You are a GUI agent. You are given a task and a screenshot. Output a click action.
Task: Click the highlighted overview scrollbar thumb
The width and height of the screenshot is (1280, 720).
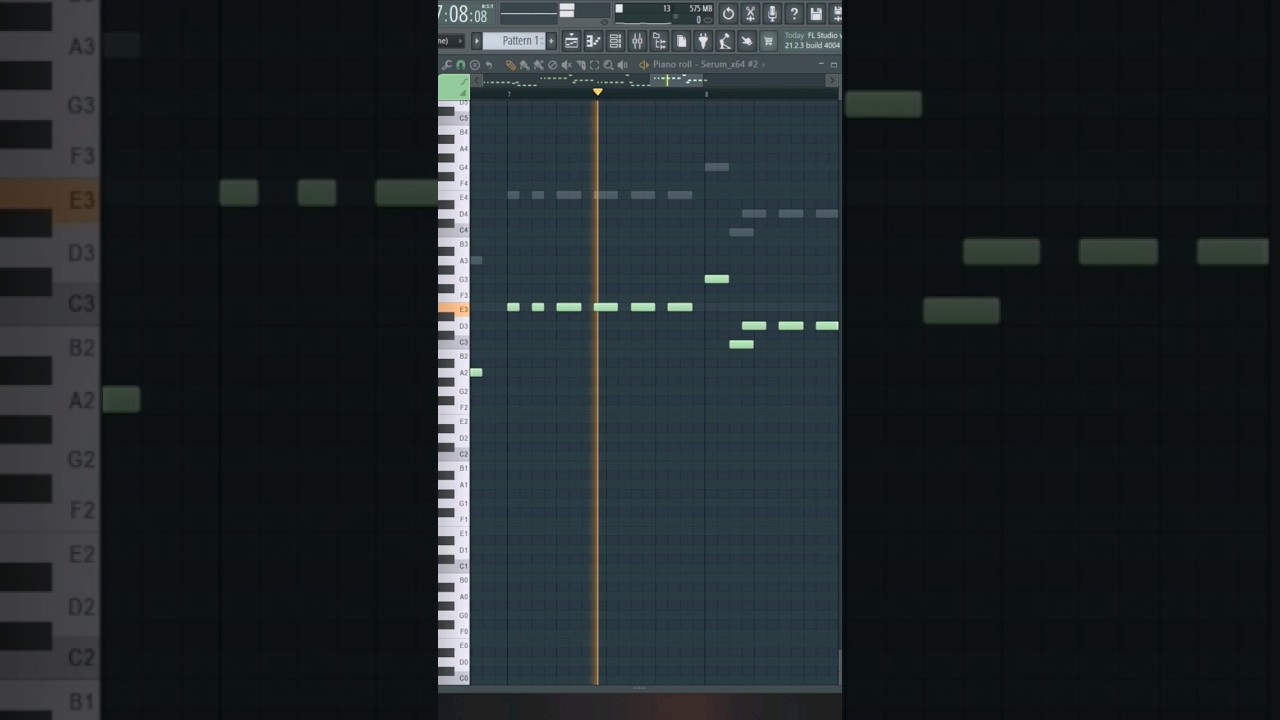[676, 81]
